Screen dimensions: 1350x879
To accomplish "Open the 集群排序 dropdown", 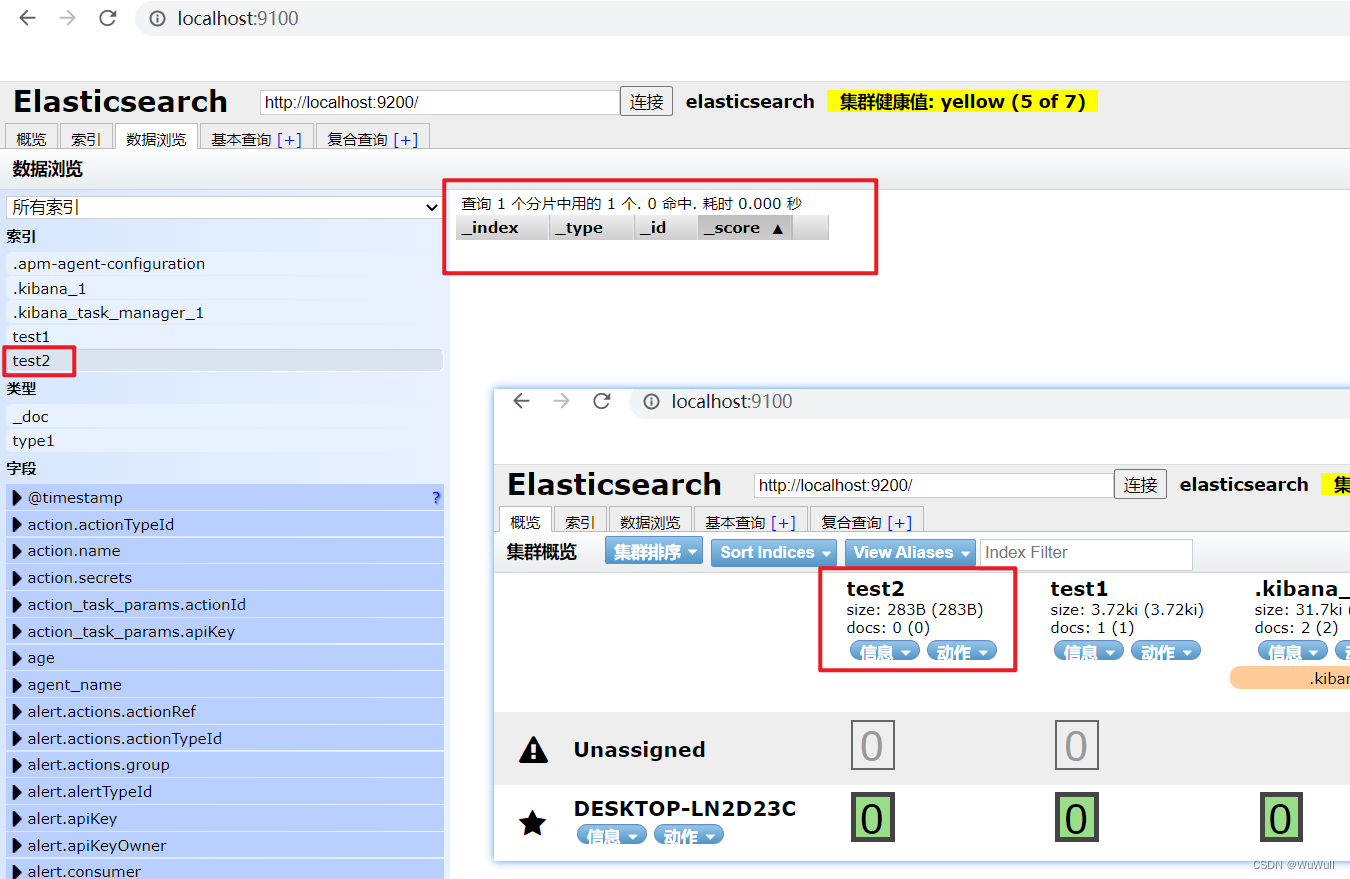I will [654, 552].
